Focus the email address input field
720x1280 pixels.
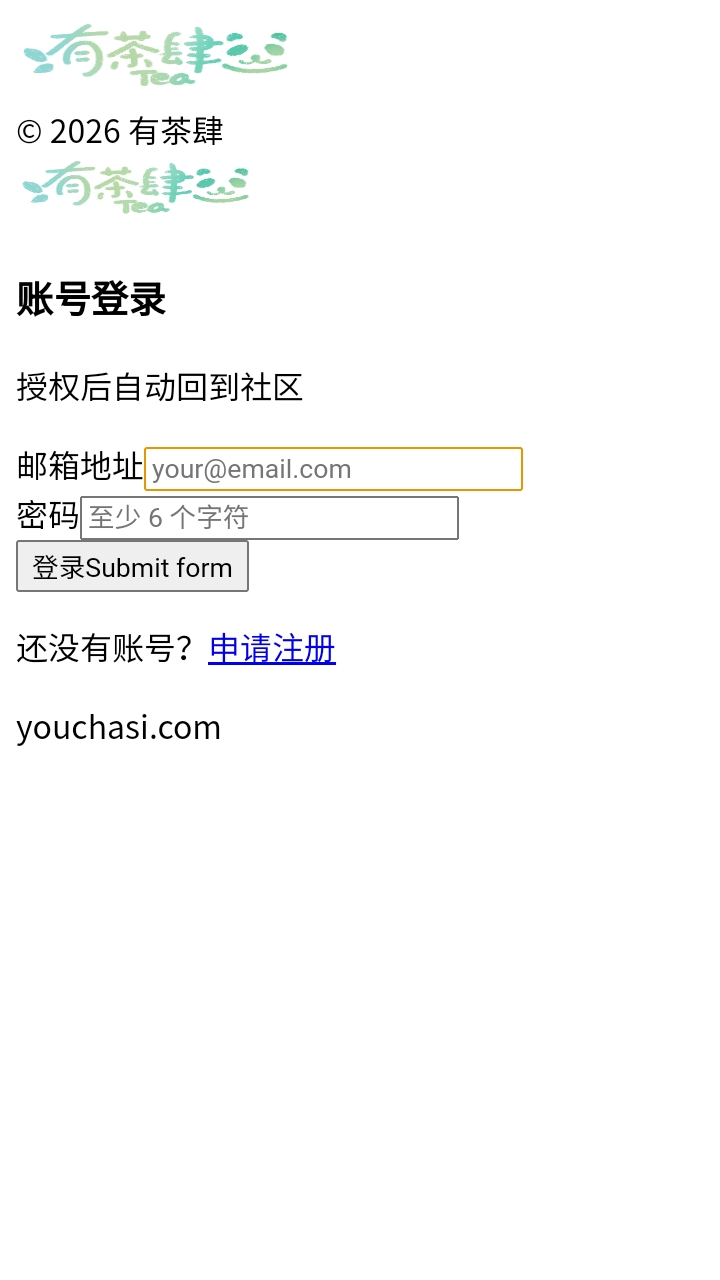tap(333, 469)
